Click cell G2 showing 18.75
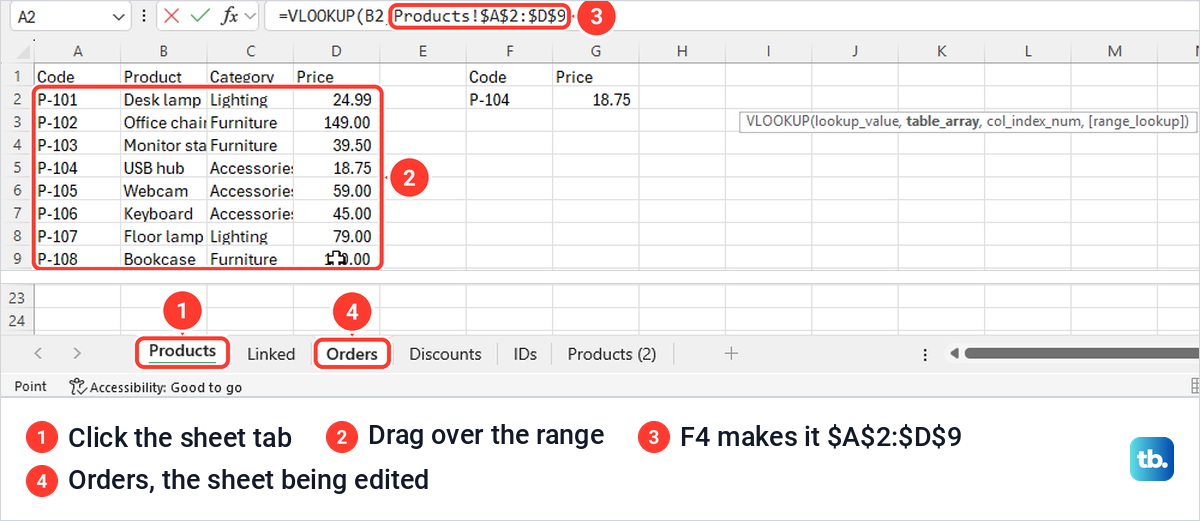Viewport: 1200px width, 521px height. point(596,100)
